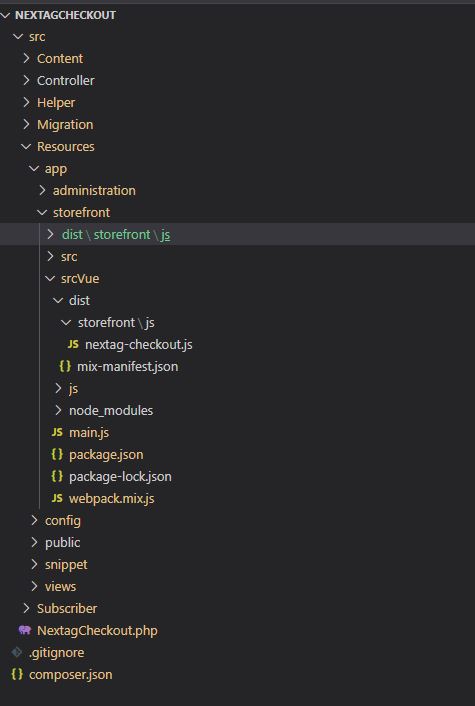Click the JS icon beside webpack.mix.js
The image size is (475, 706).
(x=57, y=498)
